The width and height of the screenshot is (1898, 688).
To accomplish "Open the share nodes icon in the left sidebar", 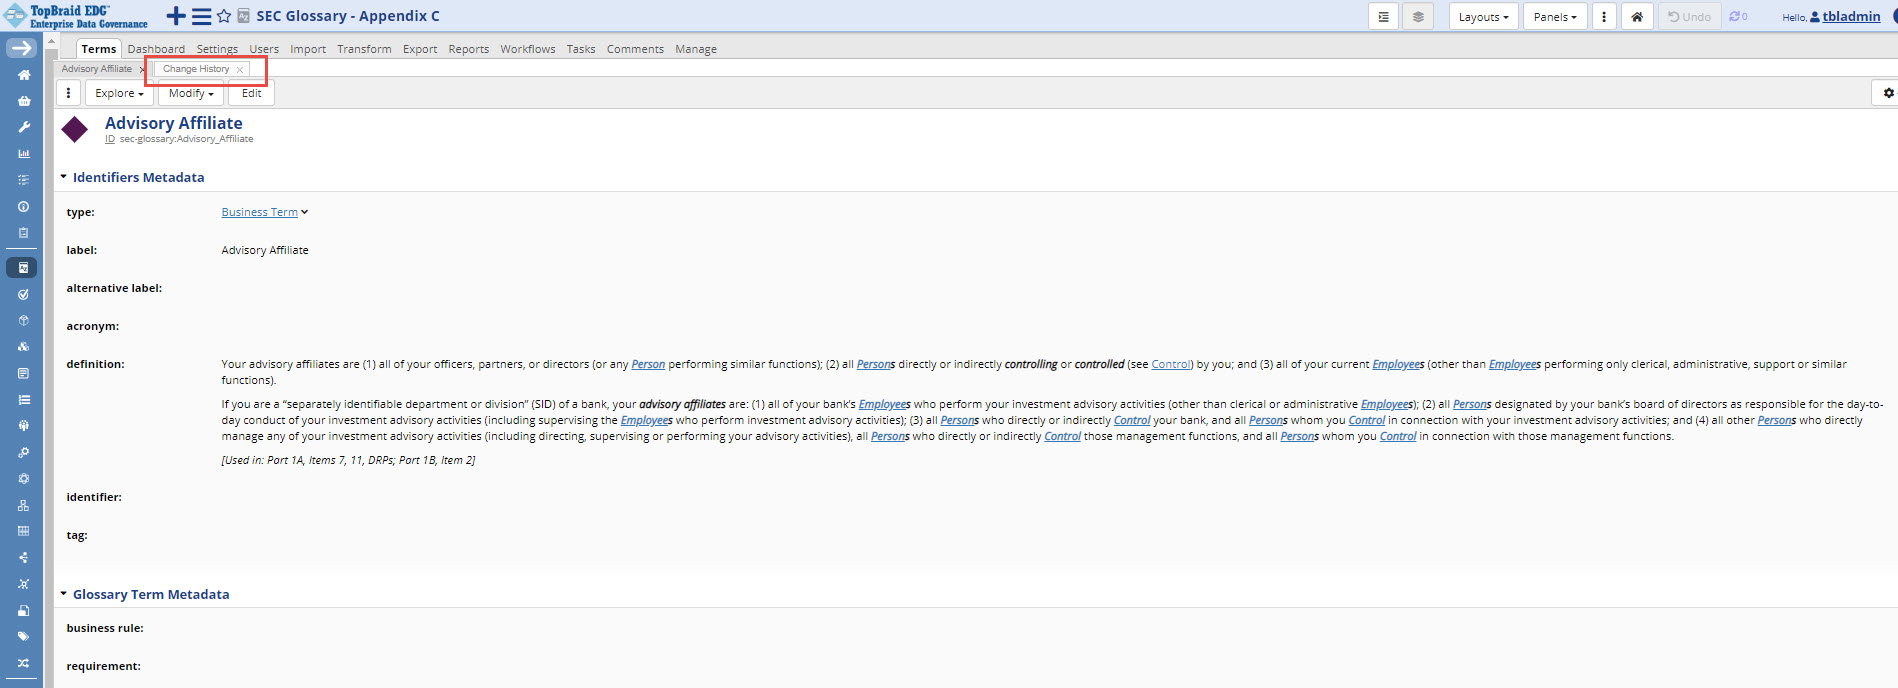I will pos(23,558).
